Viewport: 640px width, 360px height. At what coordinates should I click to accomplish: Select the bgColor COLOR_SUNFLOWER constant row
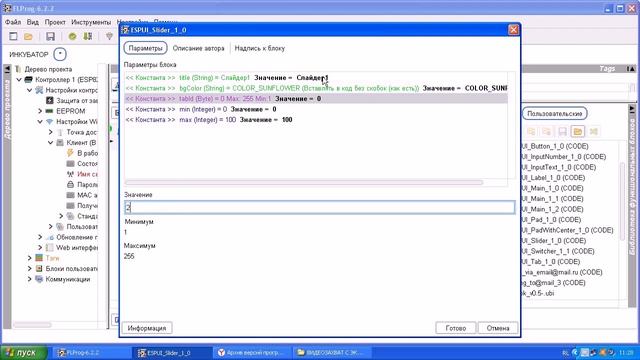pyautogui.click(x=316, y=88)
